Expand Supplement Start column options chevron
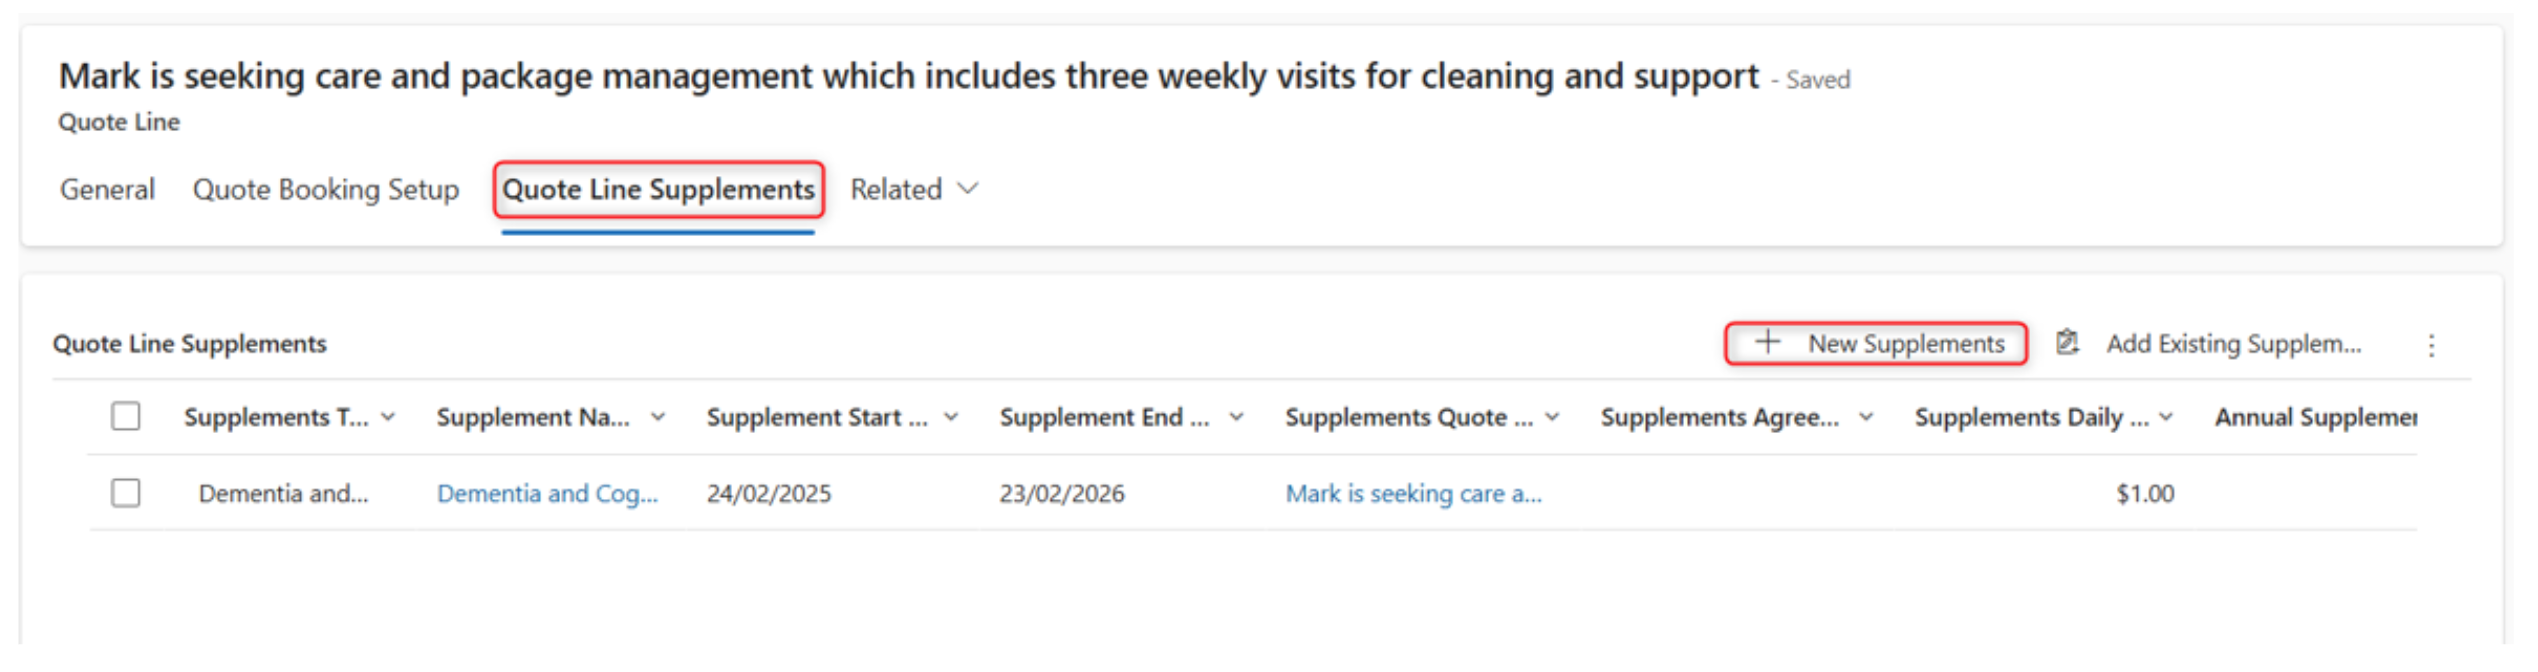This screenshot has width=2538, height=672. pyautogui.click(x=951, y=417)
